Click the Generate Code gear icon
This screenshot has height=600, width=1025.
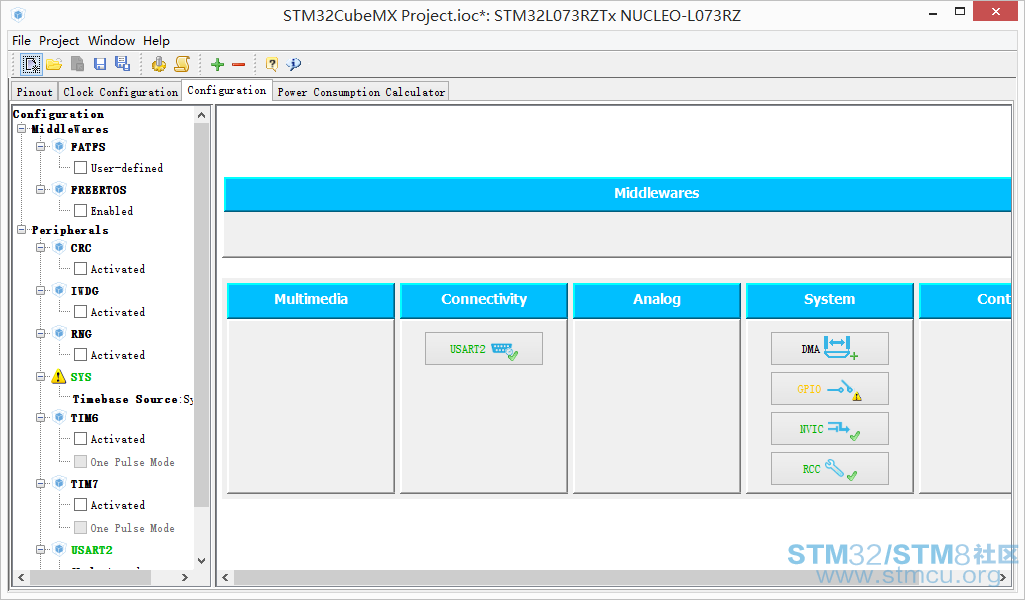pos(158,64)
